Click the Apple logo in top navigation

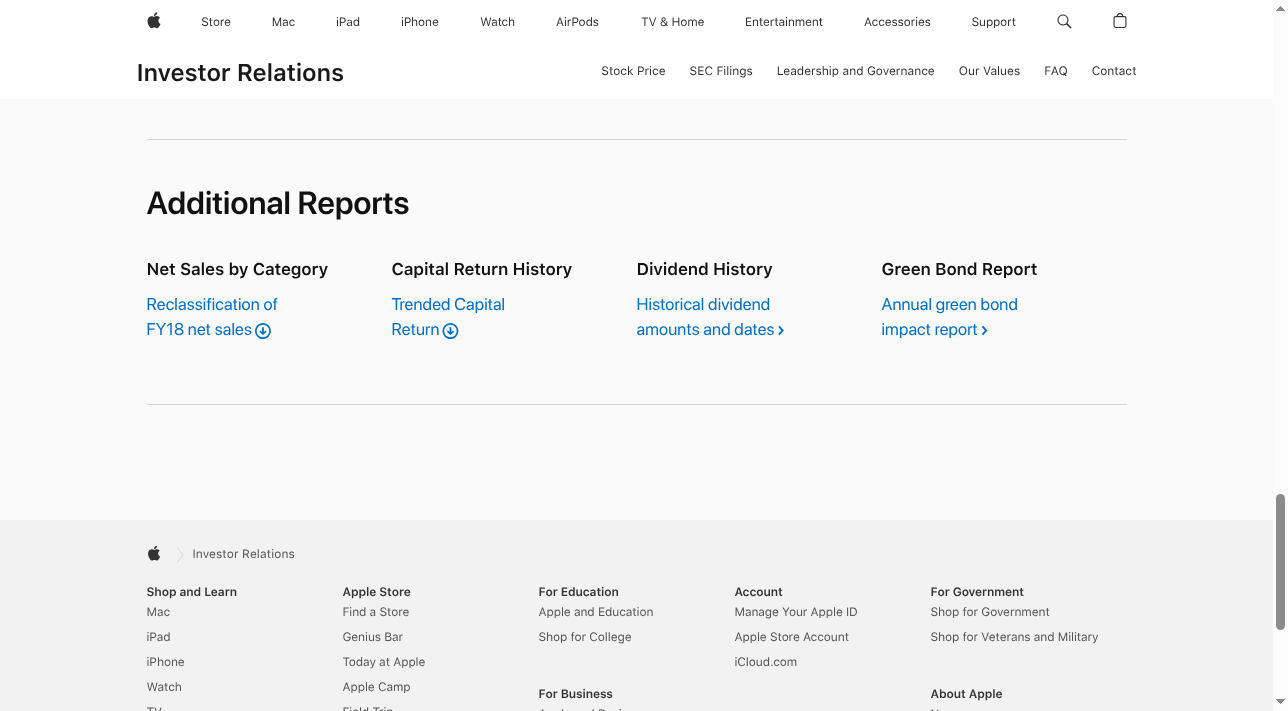click(x=154, y=21)
